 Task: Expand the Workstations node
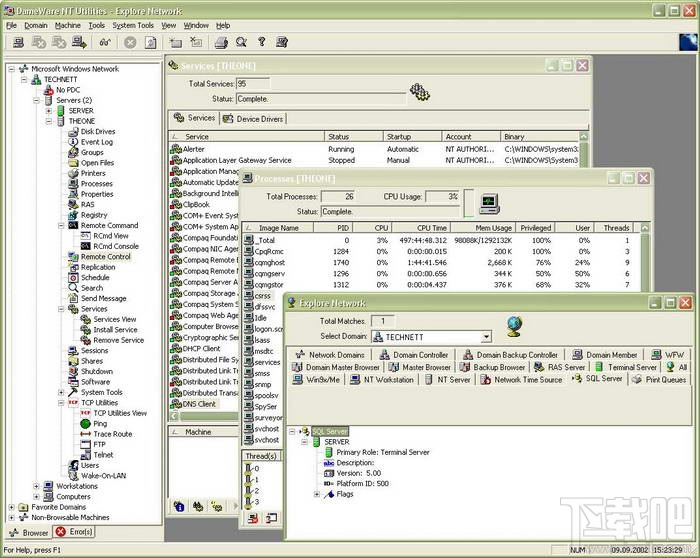[x=37, y=486]
